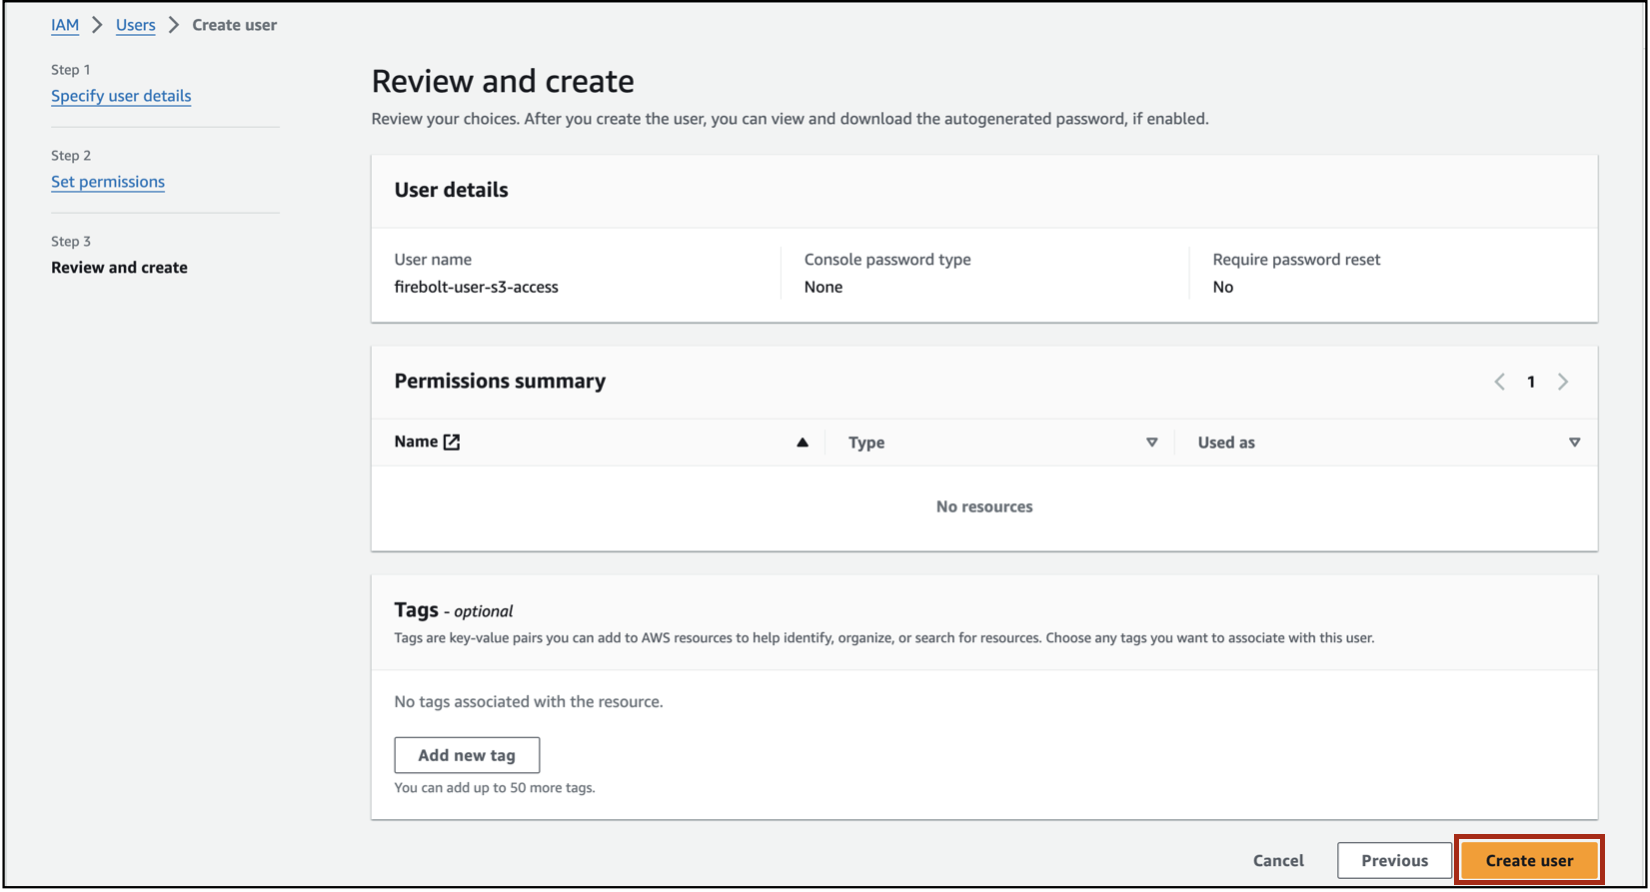1650x892 pixels.
Task: Click the Used as column header
Action: click(x=1226, y=443)
